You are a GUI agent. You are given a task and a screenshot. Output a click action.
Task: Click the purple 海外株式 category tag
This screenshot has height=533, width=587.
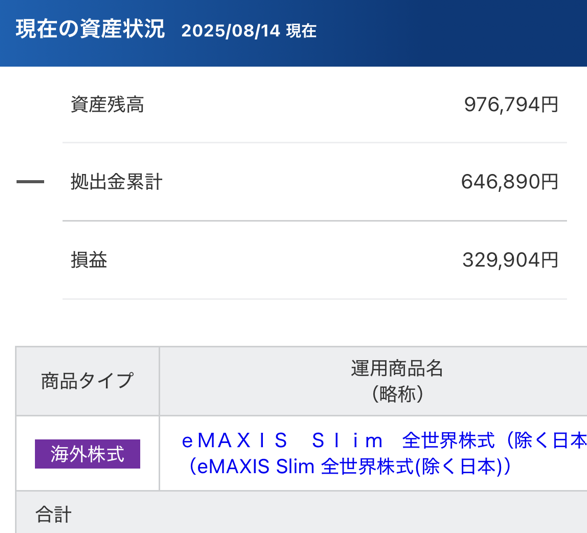(x=87, y=454)
